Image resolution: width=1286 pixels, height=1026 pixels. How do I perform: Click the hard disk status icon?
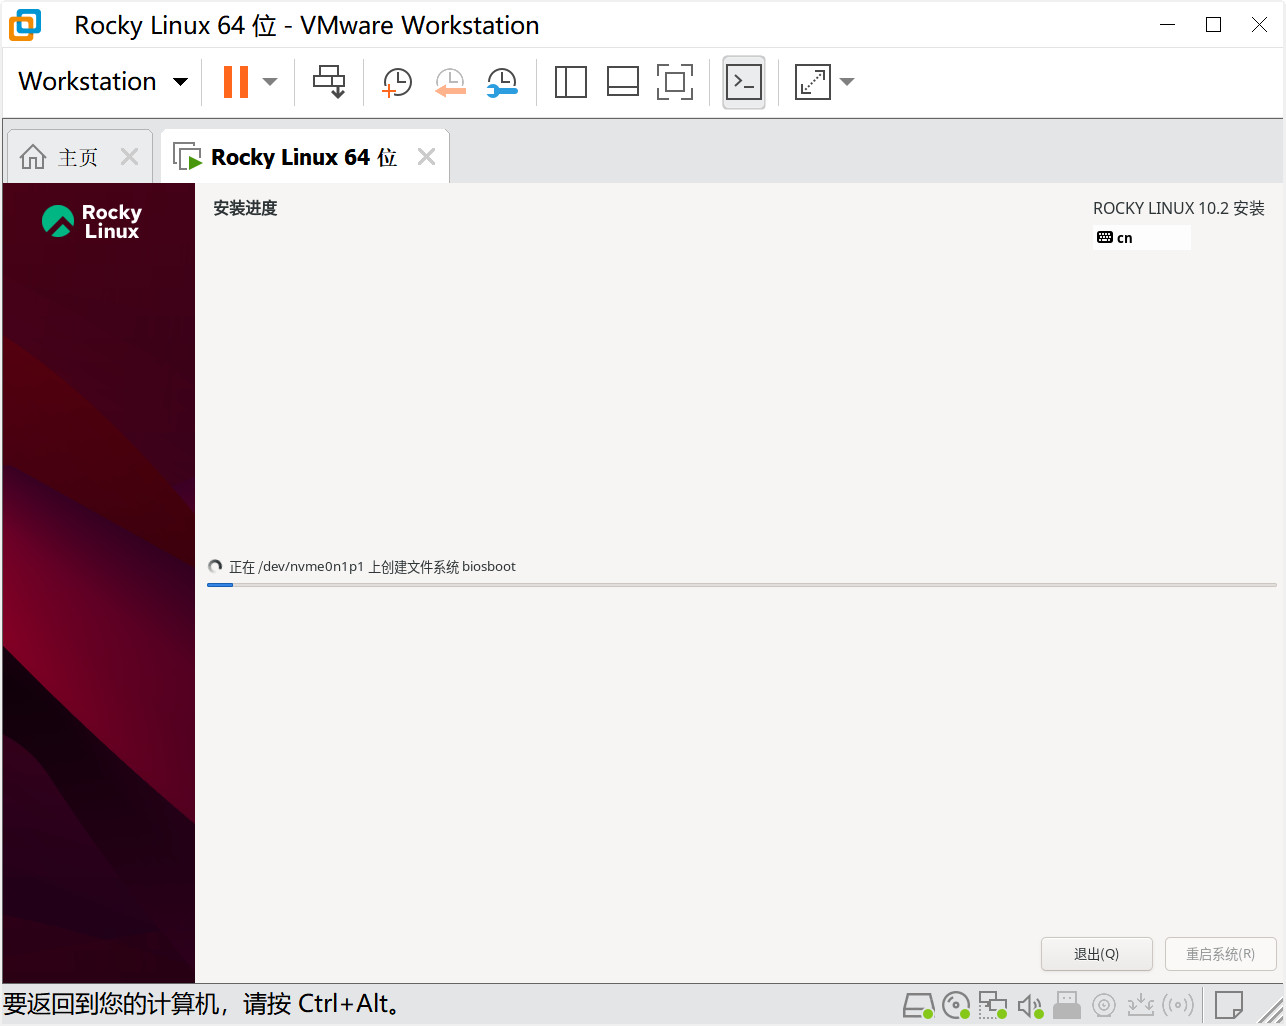tap(918, 1005)
